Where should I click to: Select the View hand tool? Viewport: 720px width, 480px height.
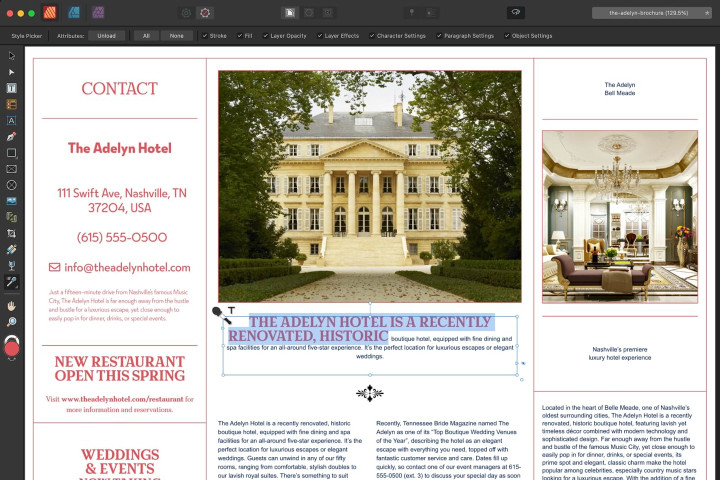click(x=11, y=305)
